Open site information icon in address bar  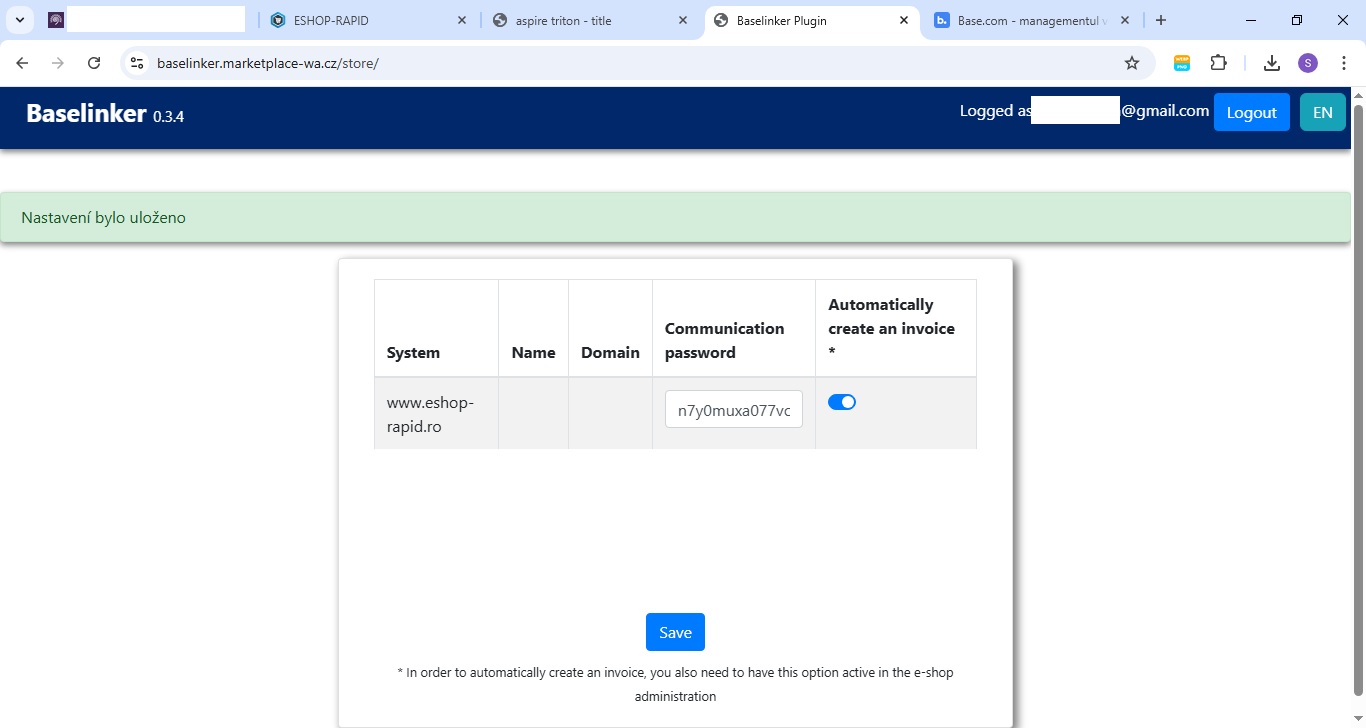[138, 63]
